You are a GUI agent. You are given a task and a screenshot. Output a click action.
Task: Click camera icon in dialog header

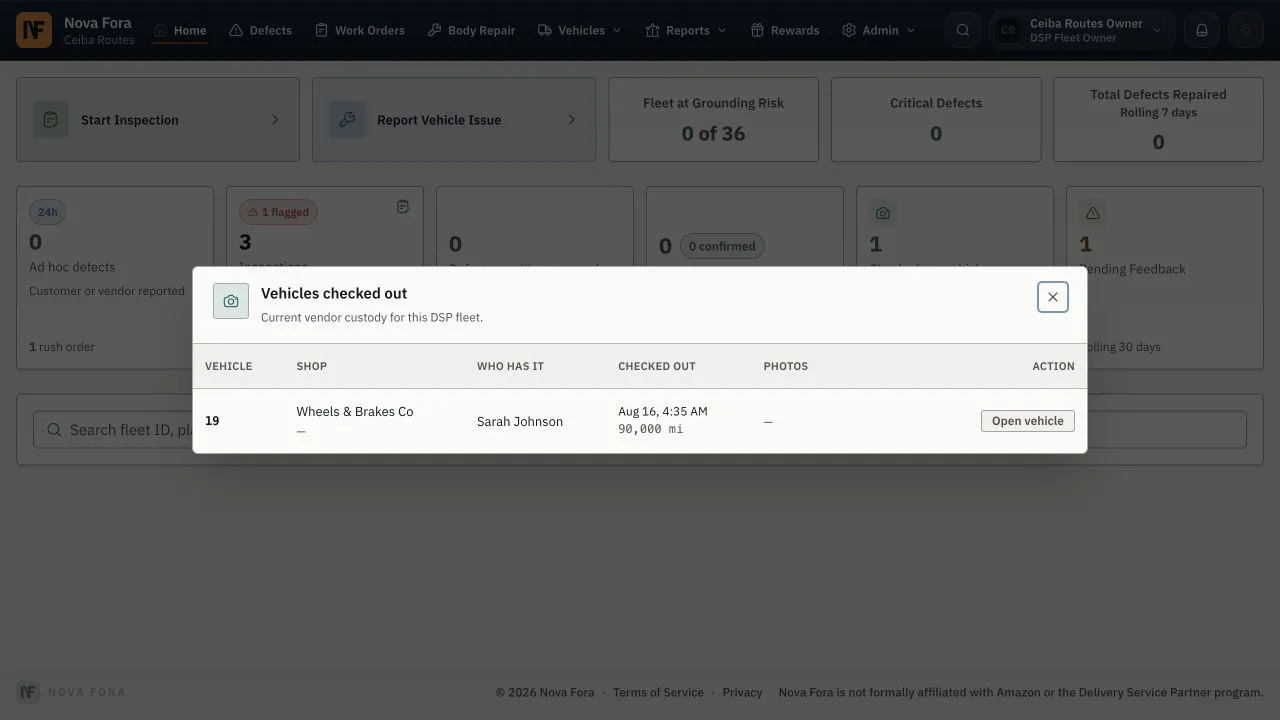(231, 301)
